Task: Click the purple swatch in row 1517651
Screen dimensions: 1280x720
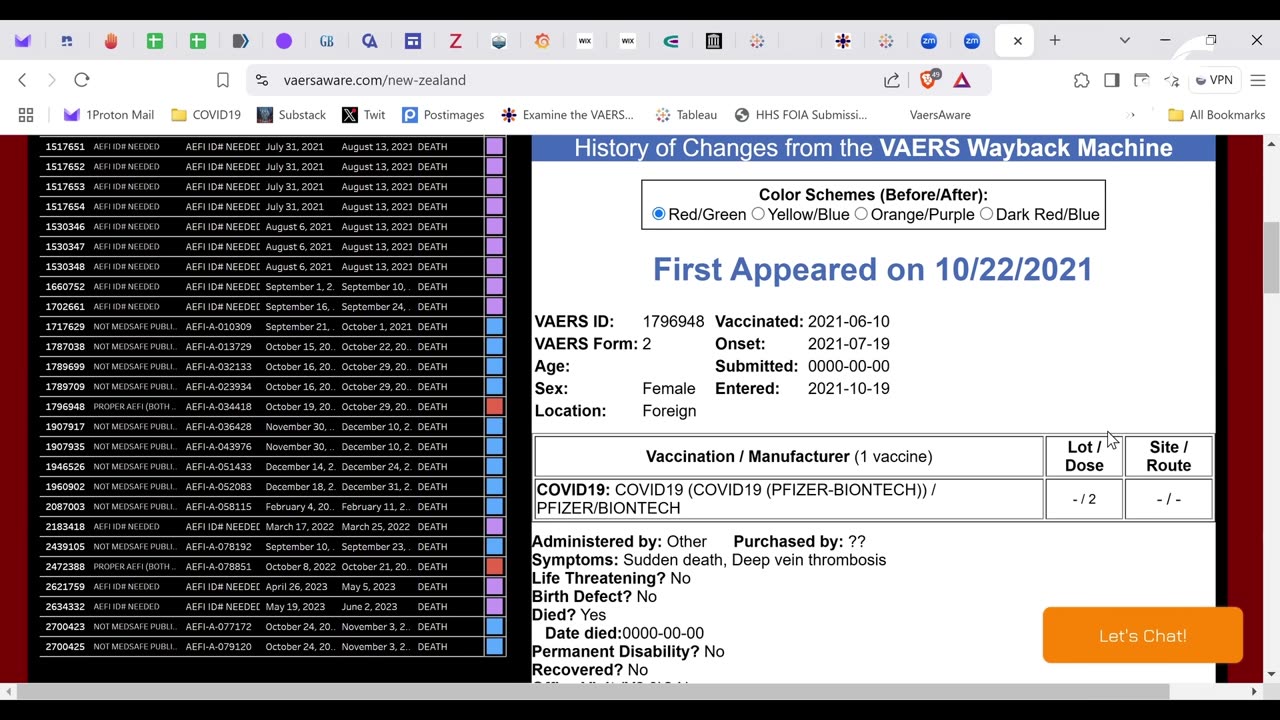Action: [494, 147]
